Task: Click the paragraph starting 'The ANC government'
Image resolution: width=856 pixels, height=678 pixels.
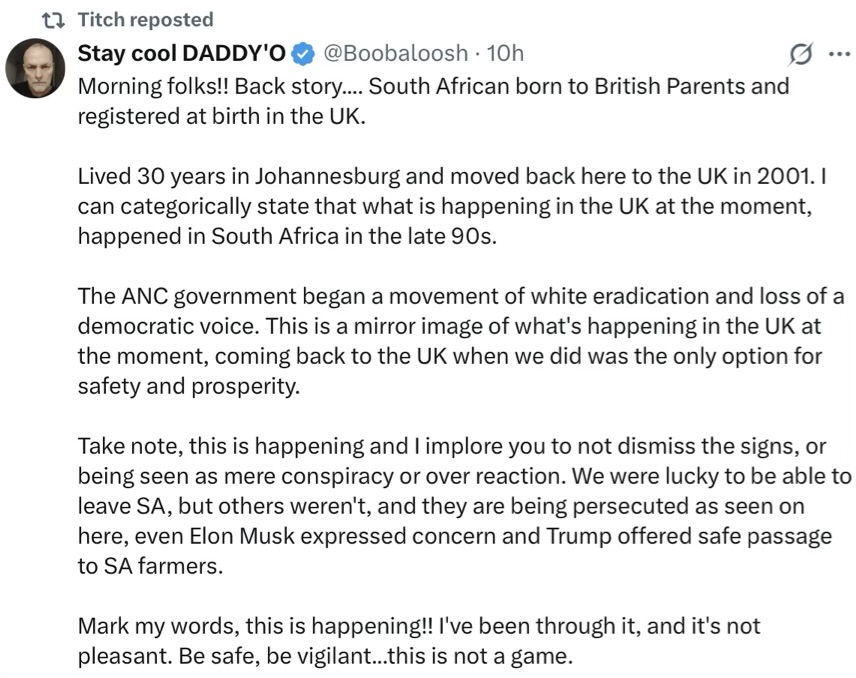Action: coord(461,341)
